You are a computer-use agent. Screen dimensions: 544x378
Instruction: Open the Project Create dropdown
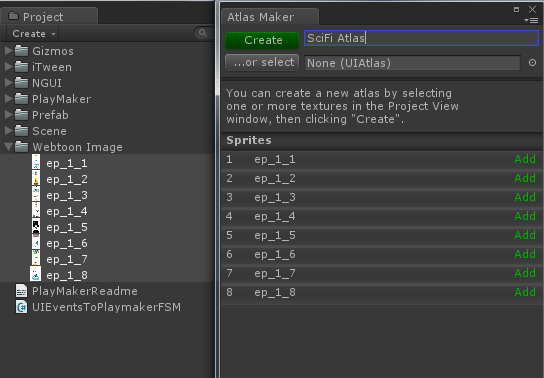point(34,34)
